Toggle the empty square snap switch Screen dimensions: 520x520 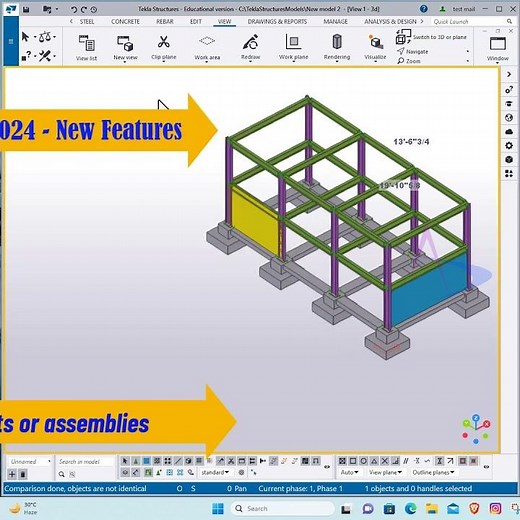click(353, 461)
